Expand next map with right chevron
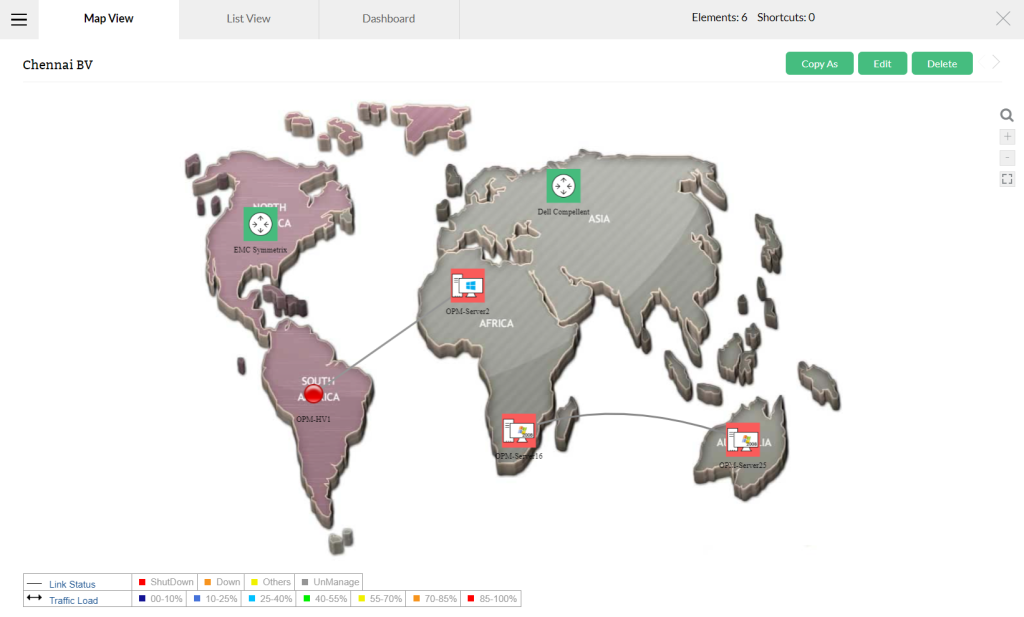The height and width of the screenshot is (617, 1024). [996, 63]
